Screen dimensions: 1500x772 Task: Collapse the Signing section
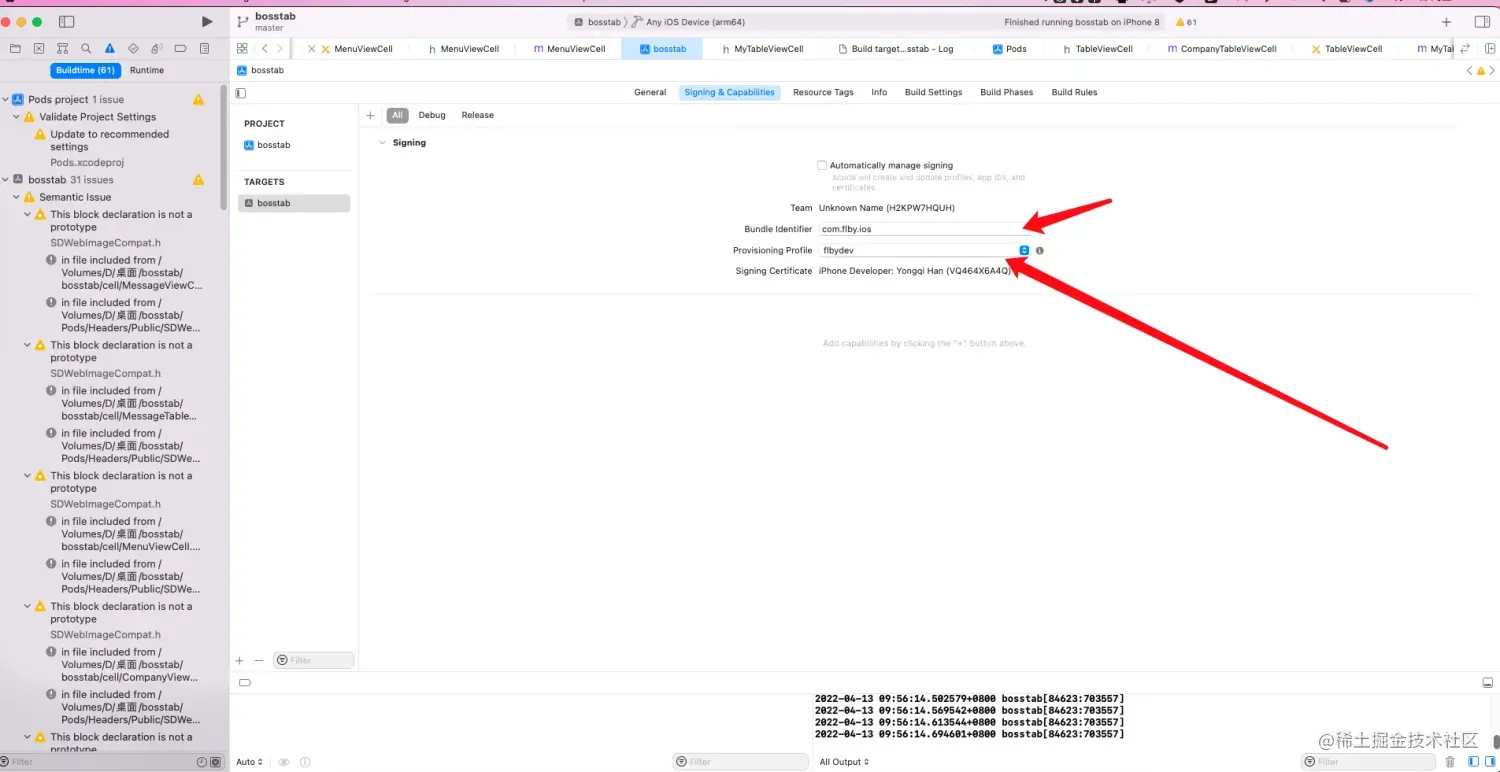[x=381, y=143]
